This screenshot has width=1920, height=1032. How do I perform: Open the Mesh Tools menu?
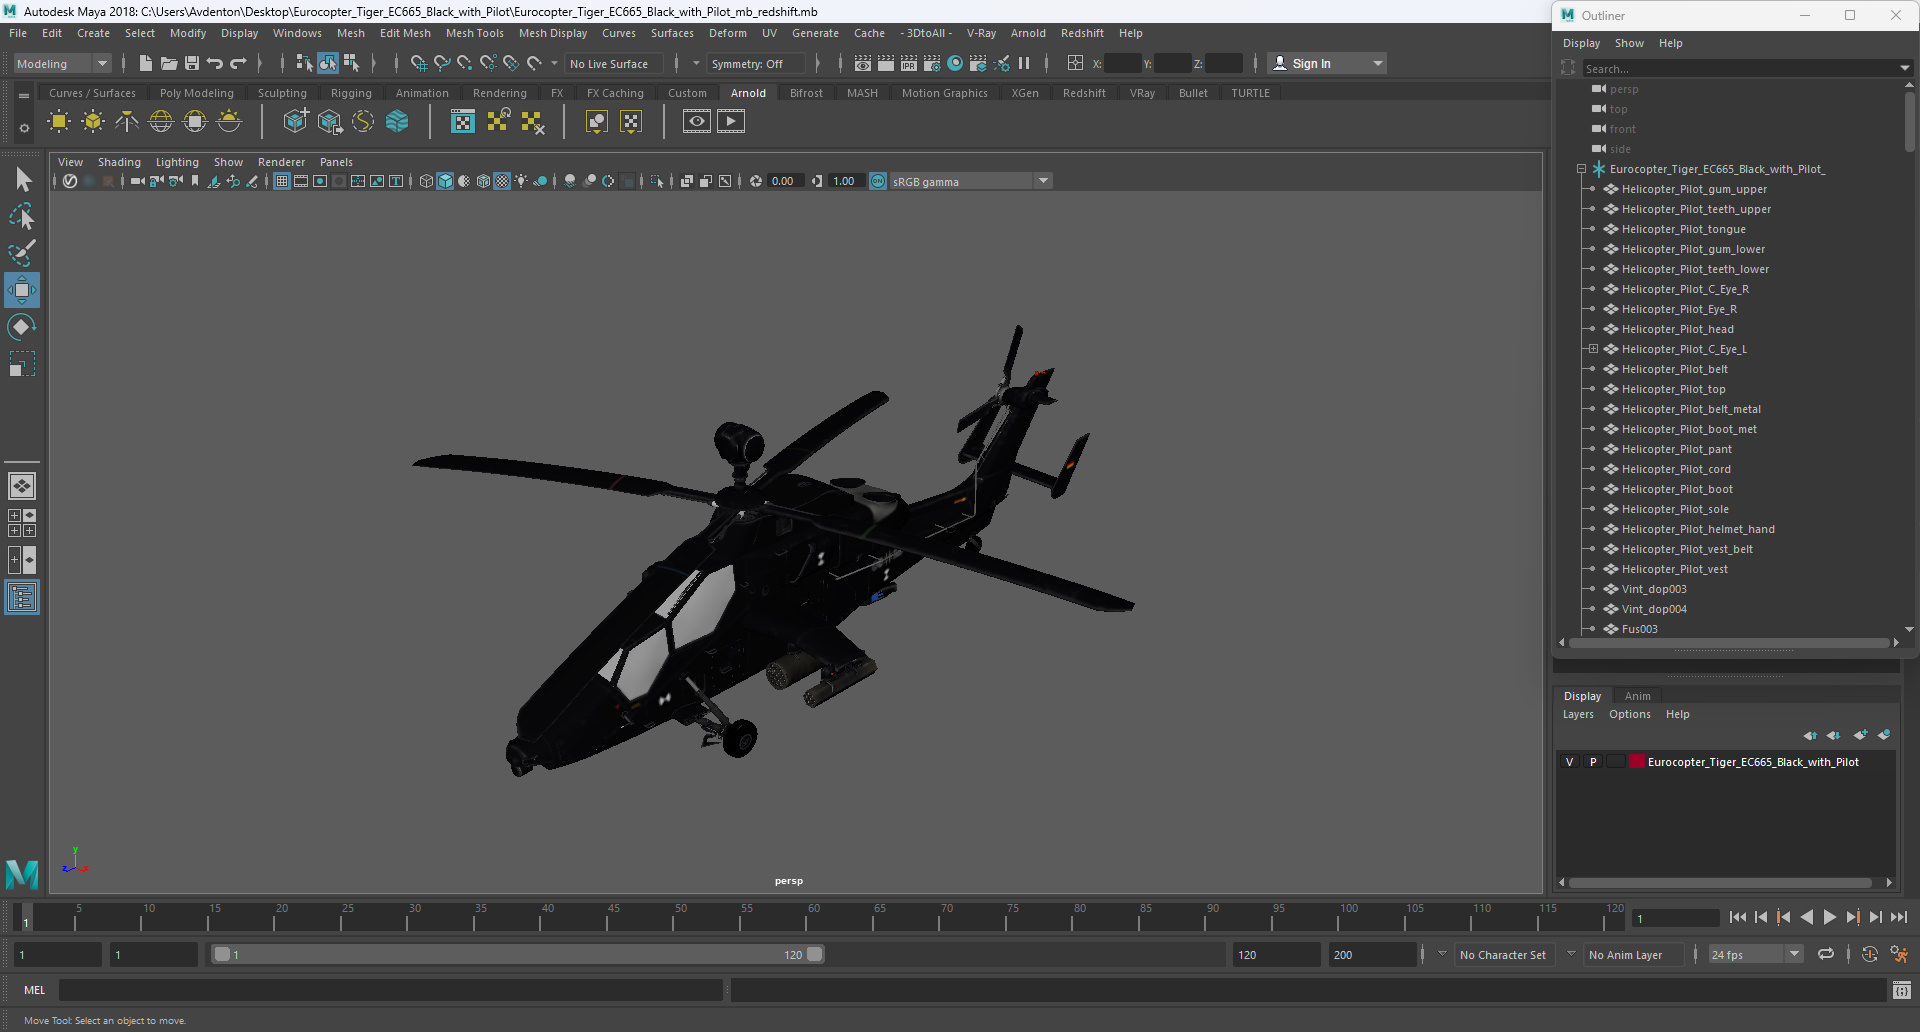coord(474,33)
